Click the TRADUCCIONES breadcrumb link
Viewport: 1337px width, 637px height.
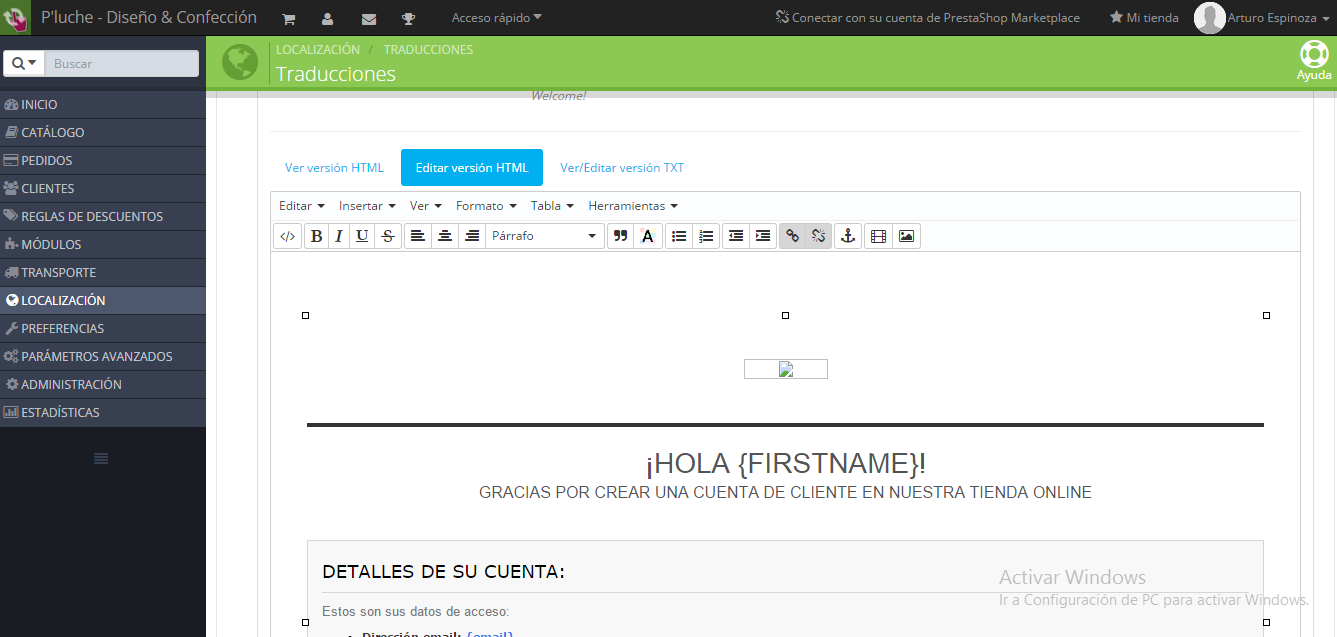click(429, 49)
